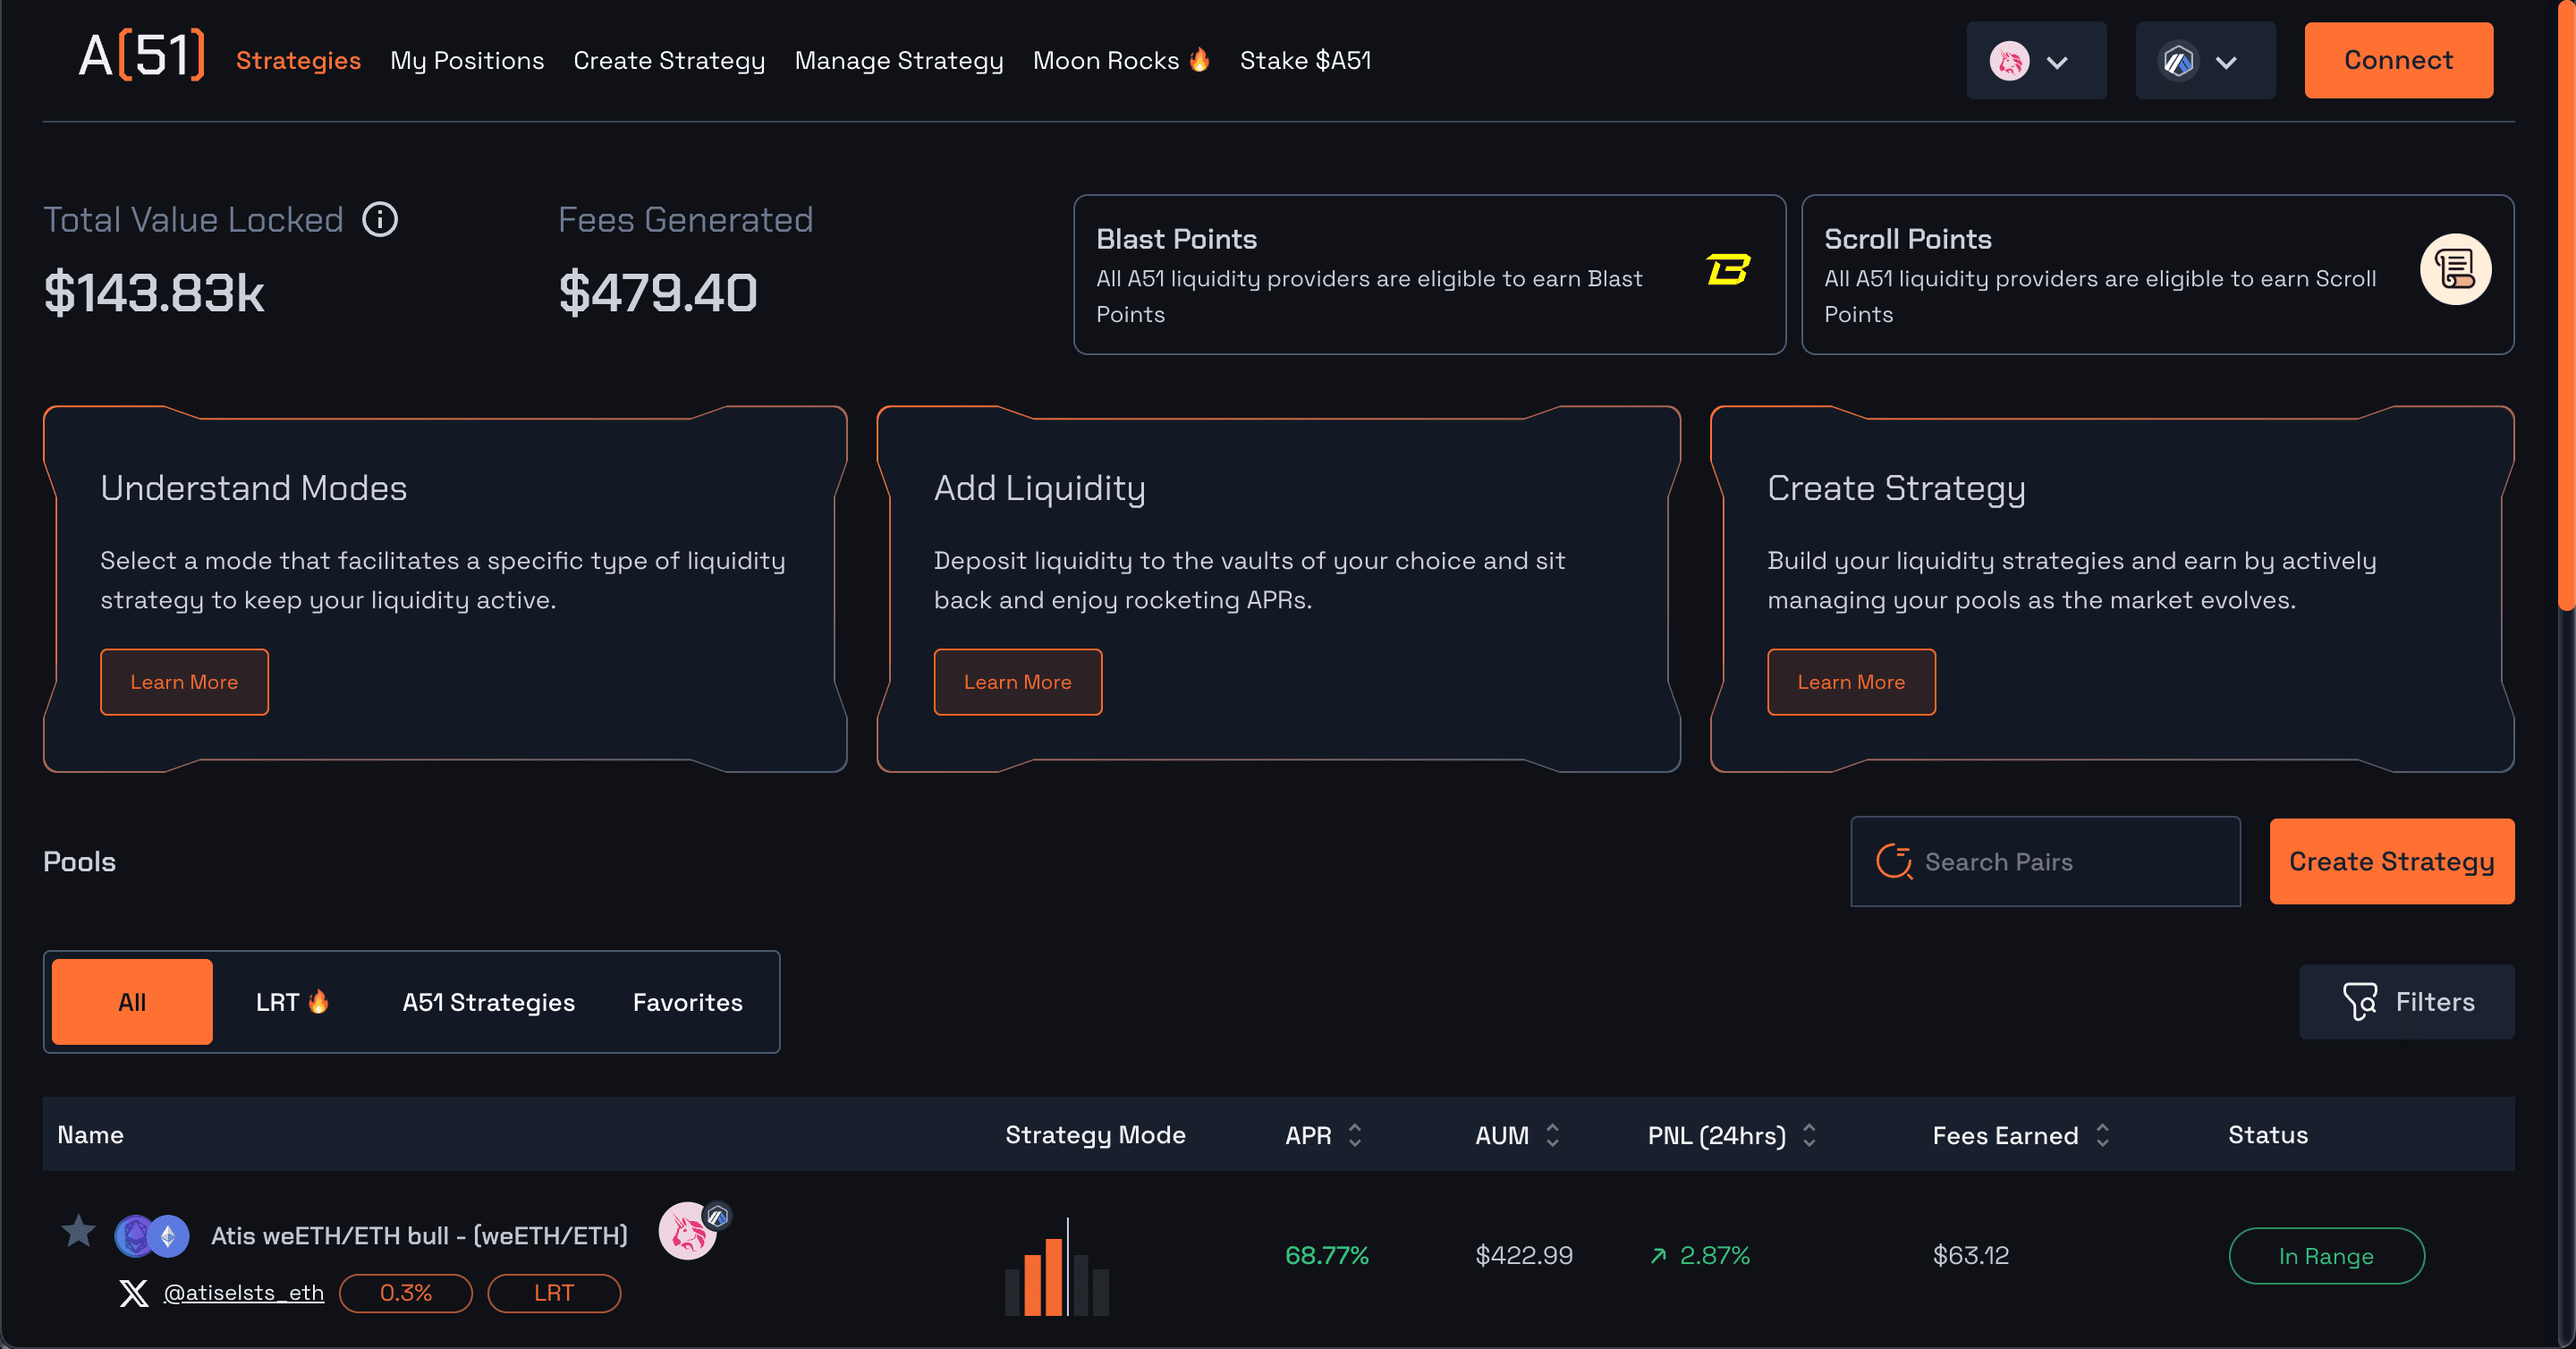Open the network selector dropdown
The image size is (2576, 1349).
click(x=2205, y=61)
